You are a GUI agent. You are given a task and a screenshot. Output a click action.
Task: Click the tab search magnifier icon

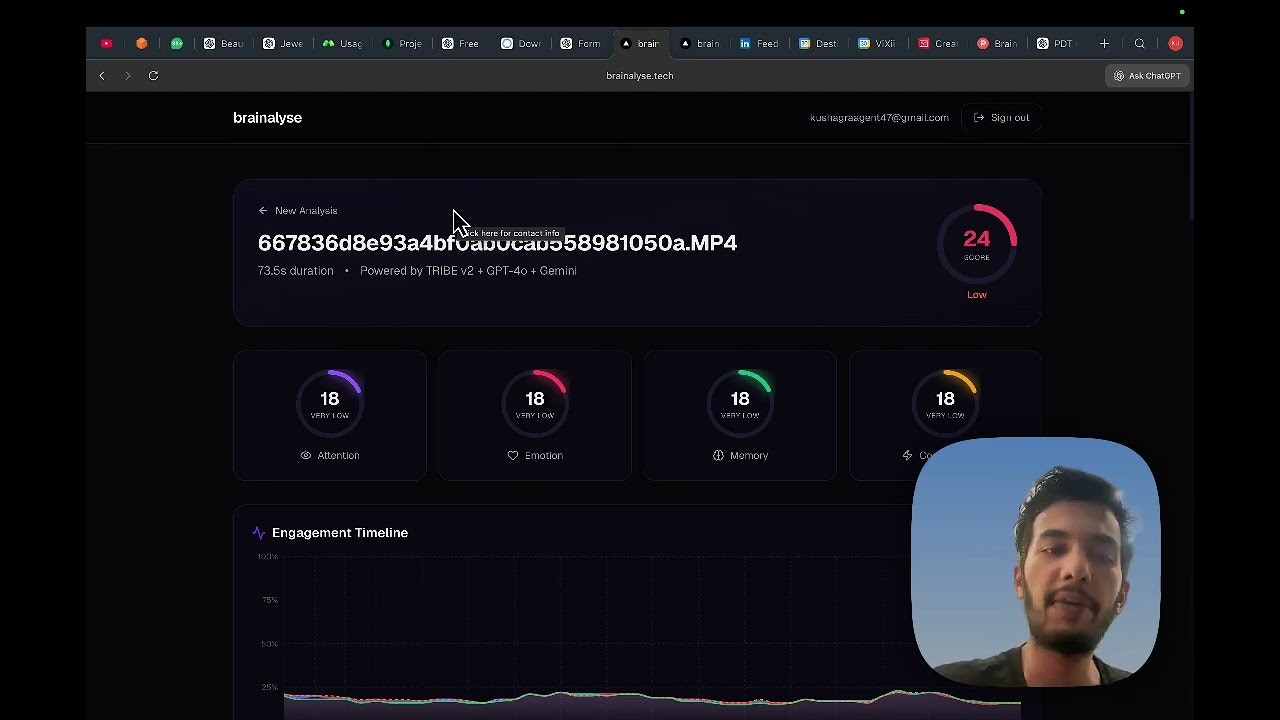pos(1140,43)
